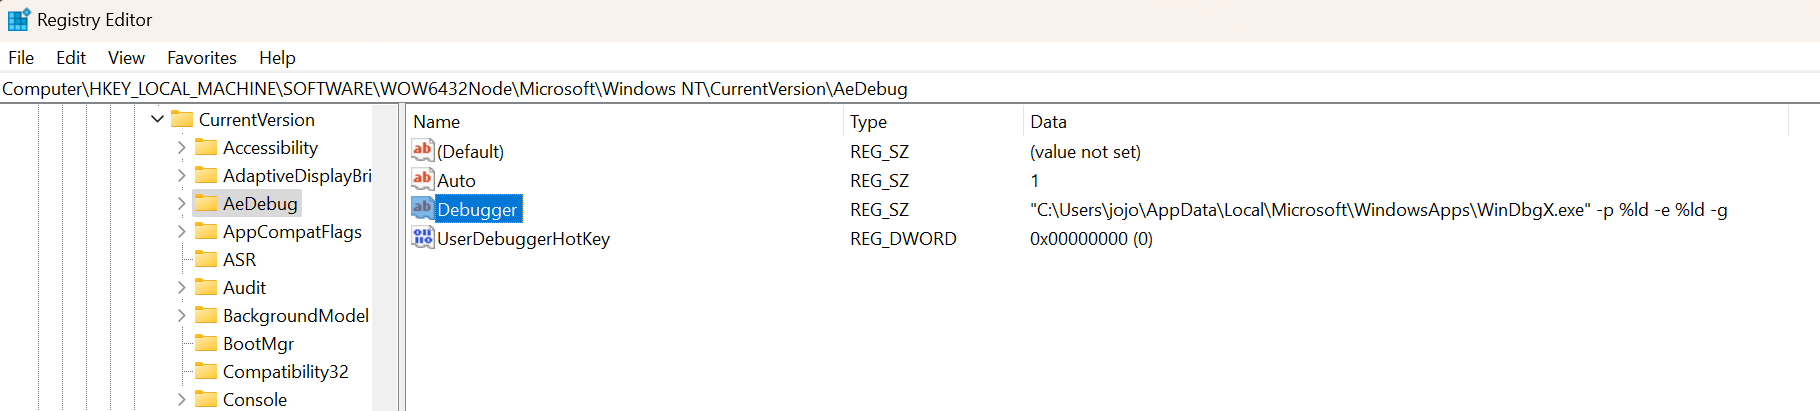
Task: Collapse the CurrentVersion tree node
Action: pos(157,119)
